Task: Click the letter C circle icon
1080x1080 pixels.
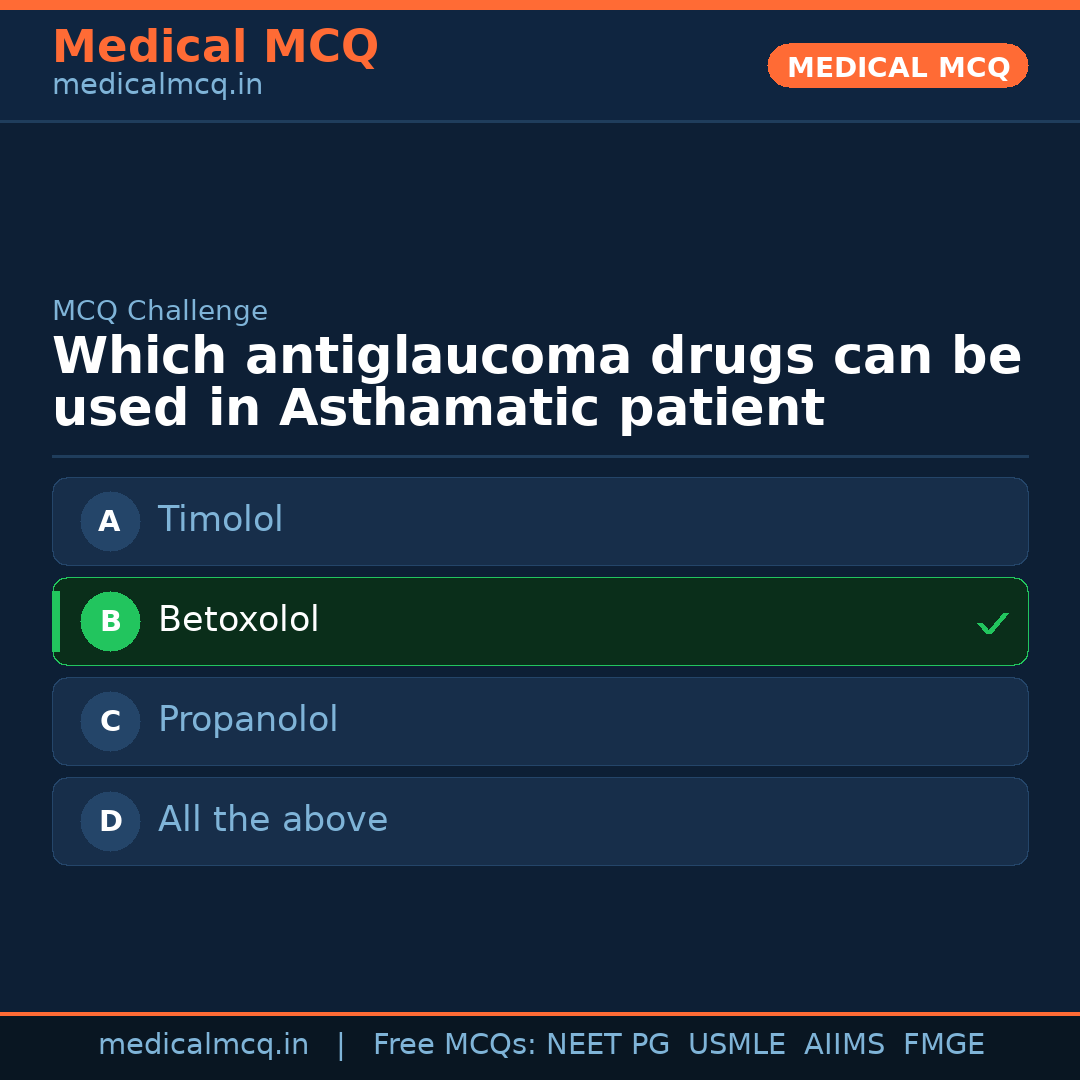Action: 110,721
